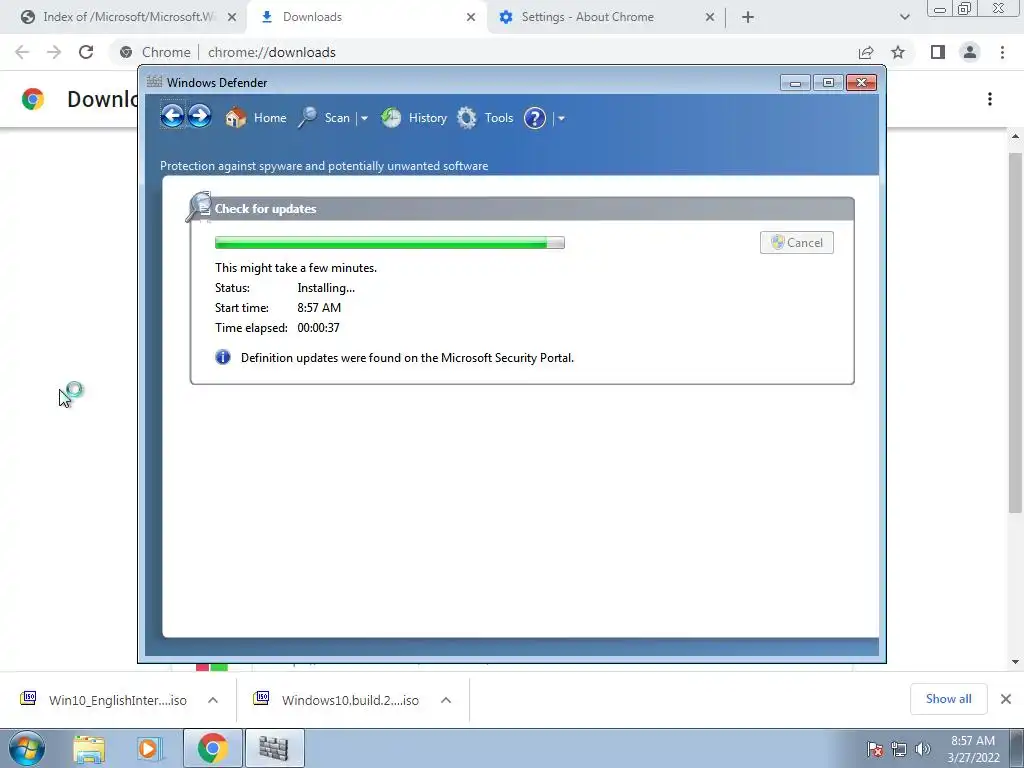Open Downloads page more actions menu
The image size is (1024, 768).
click(990, 99)
